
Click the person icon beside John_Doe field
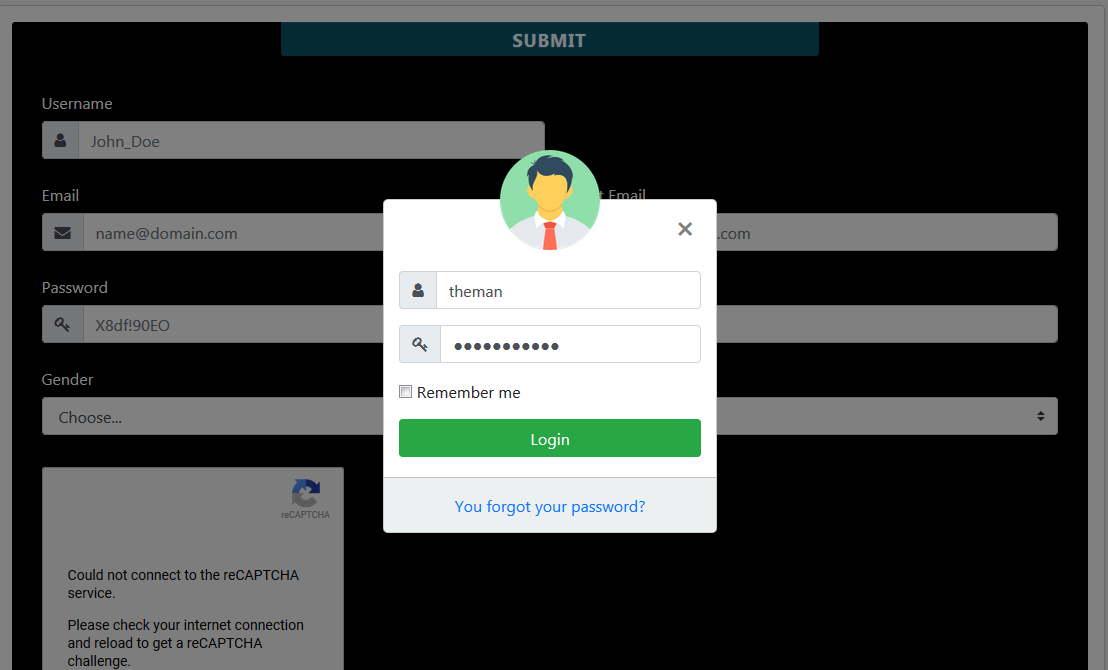click(61, 140)
